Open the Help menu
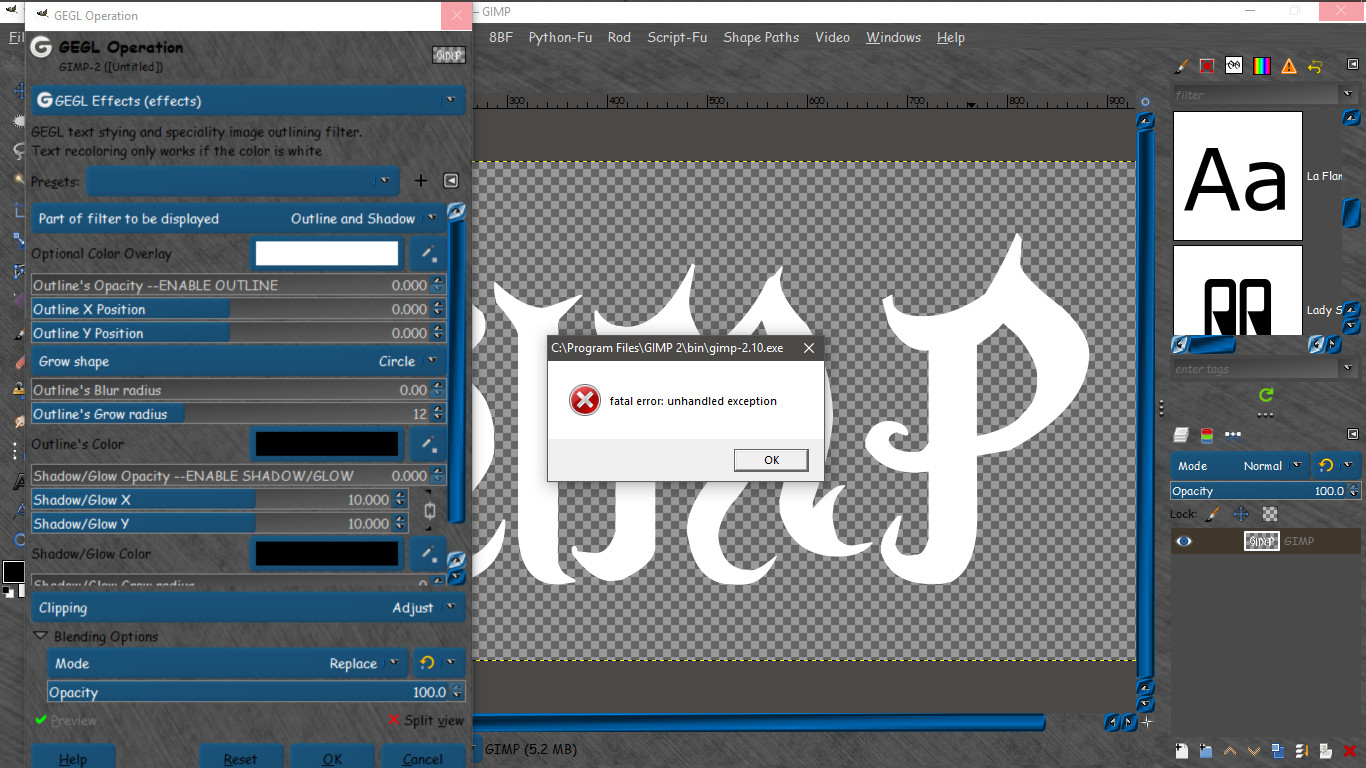 point(951,37)
